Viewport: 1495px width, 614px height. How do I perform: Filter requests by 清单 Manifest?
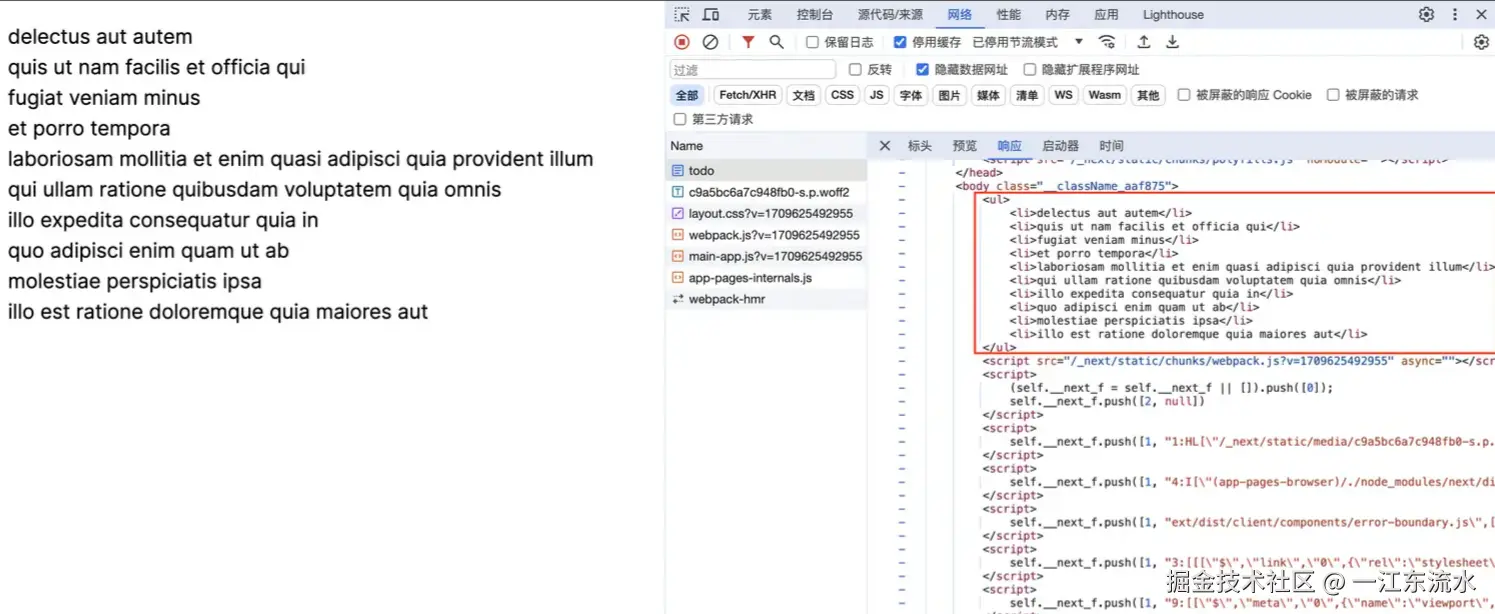1027,95
